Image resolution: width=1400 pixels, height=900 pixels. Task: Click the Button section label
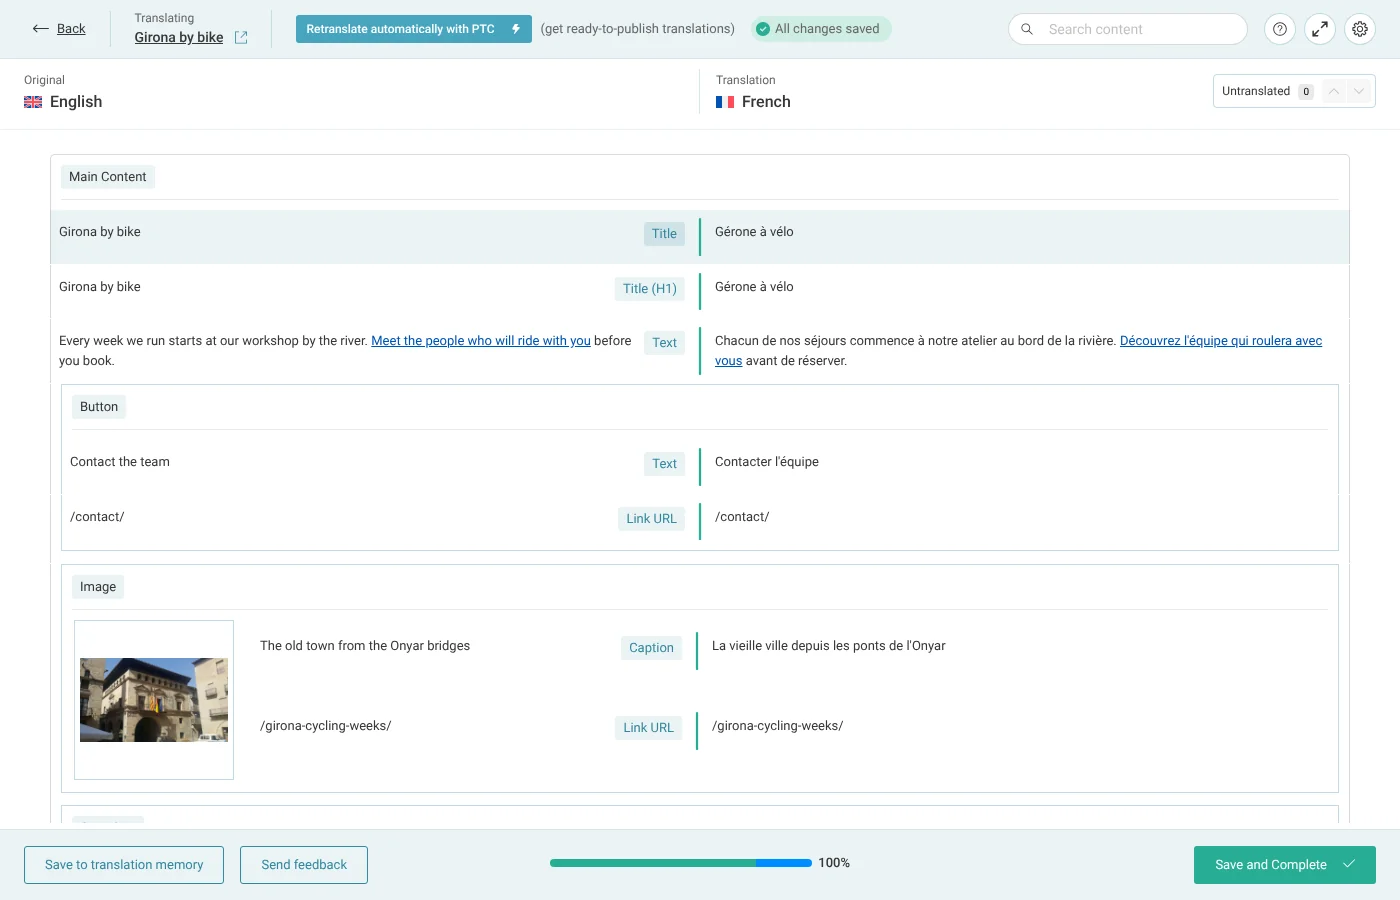tap(99, 407)
